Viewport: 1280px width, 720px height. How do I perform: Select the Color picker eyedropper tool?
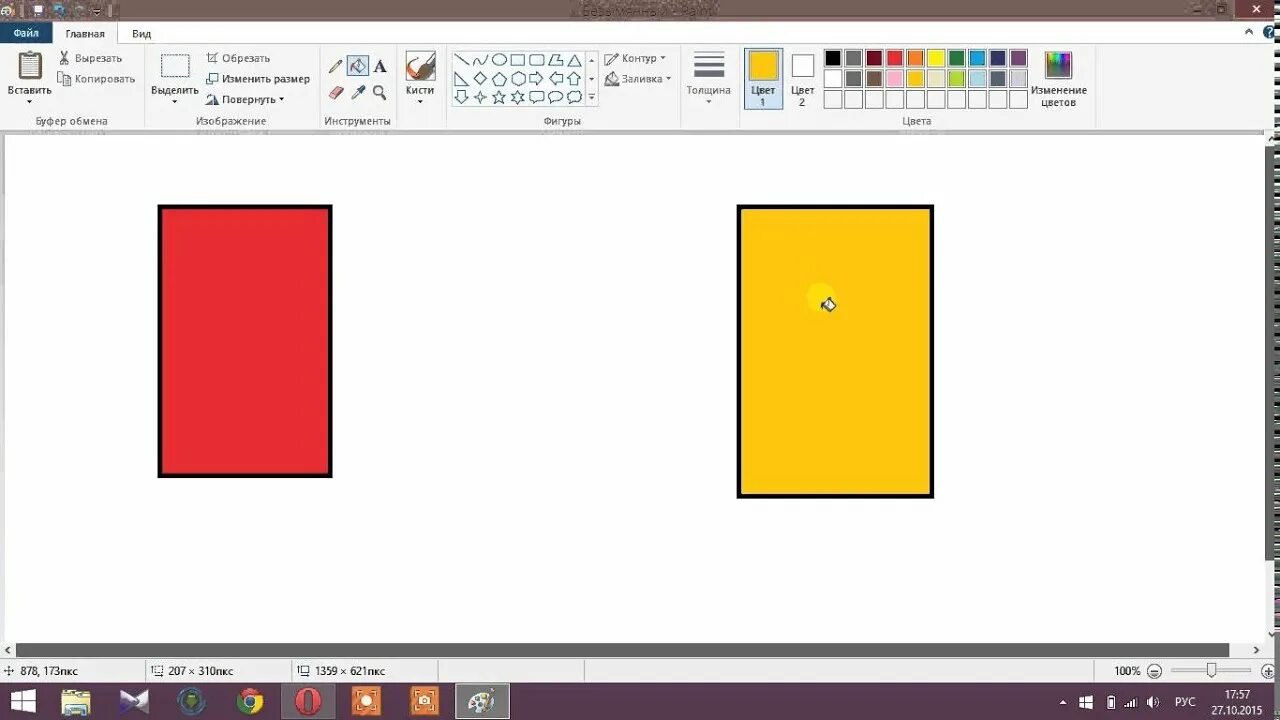358,92
